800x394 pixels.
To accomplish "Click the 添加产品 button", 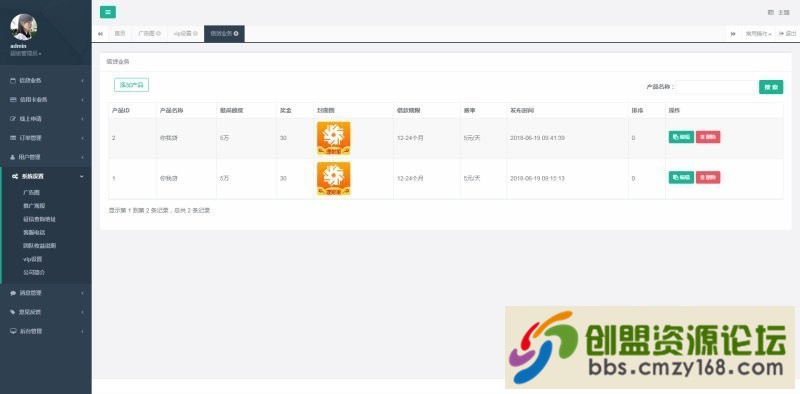I will click(131, 85).
